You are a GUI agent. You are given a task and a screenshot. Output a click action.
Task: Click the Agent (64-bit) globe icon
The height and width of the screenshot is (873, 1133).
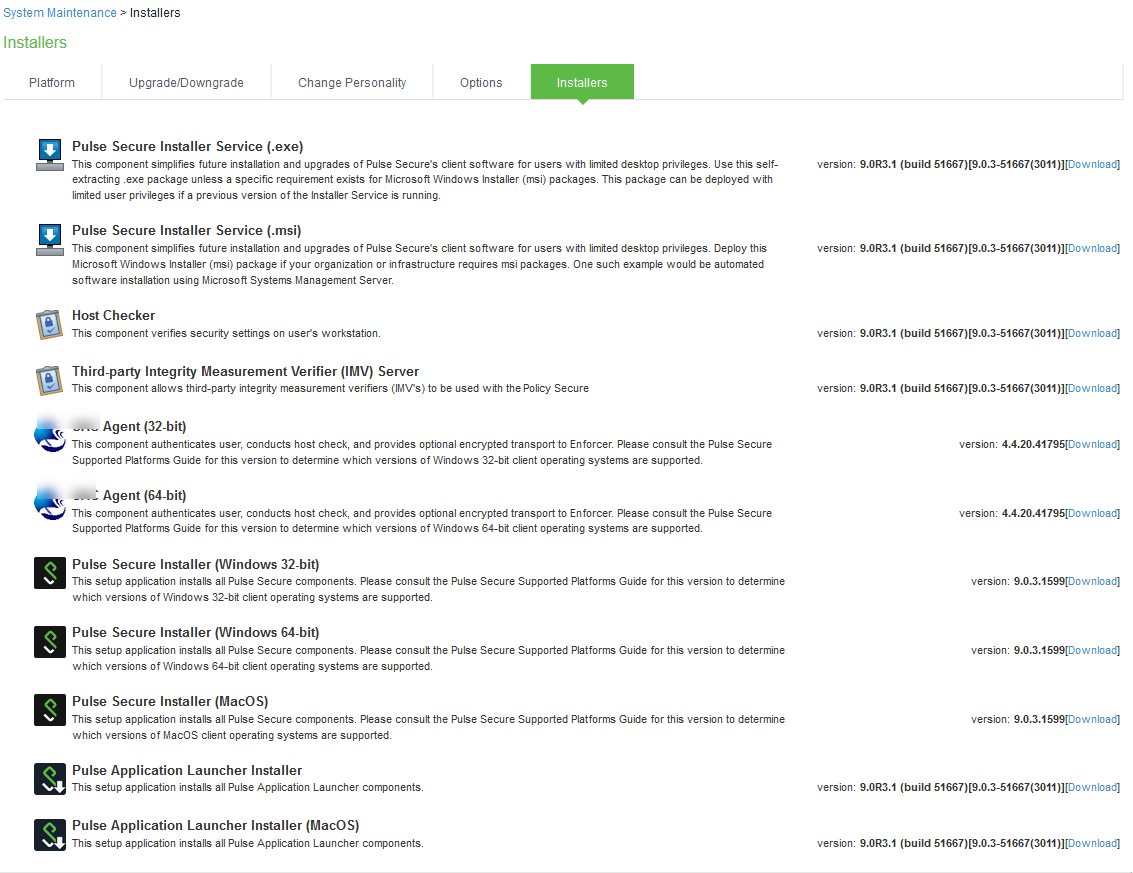[49, 505]
